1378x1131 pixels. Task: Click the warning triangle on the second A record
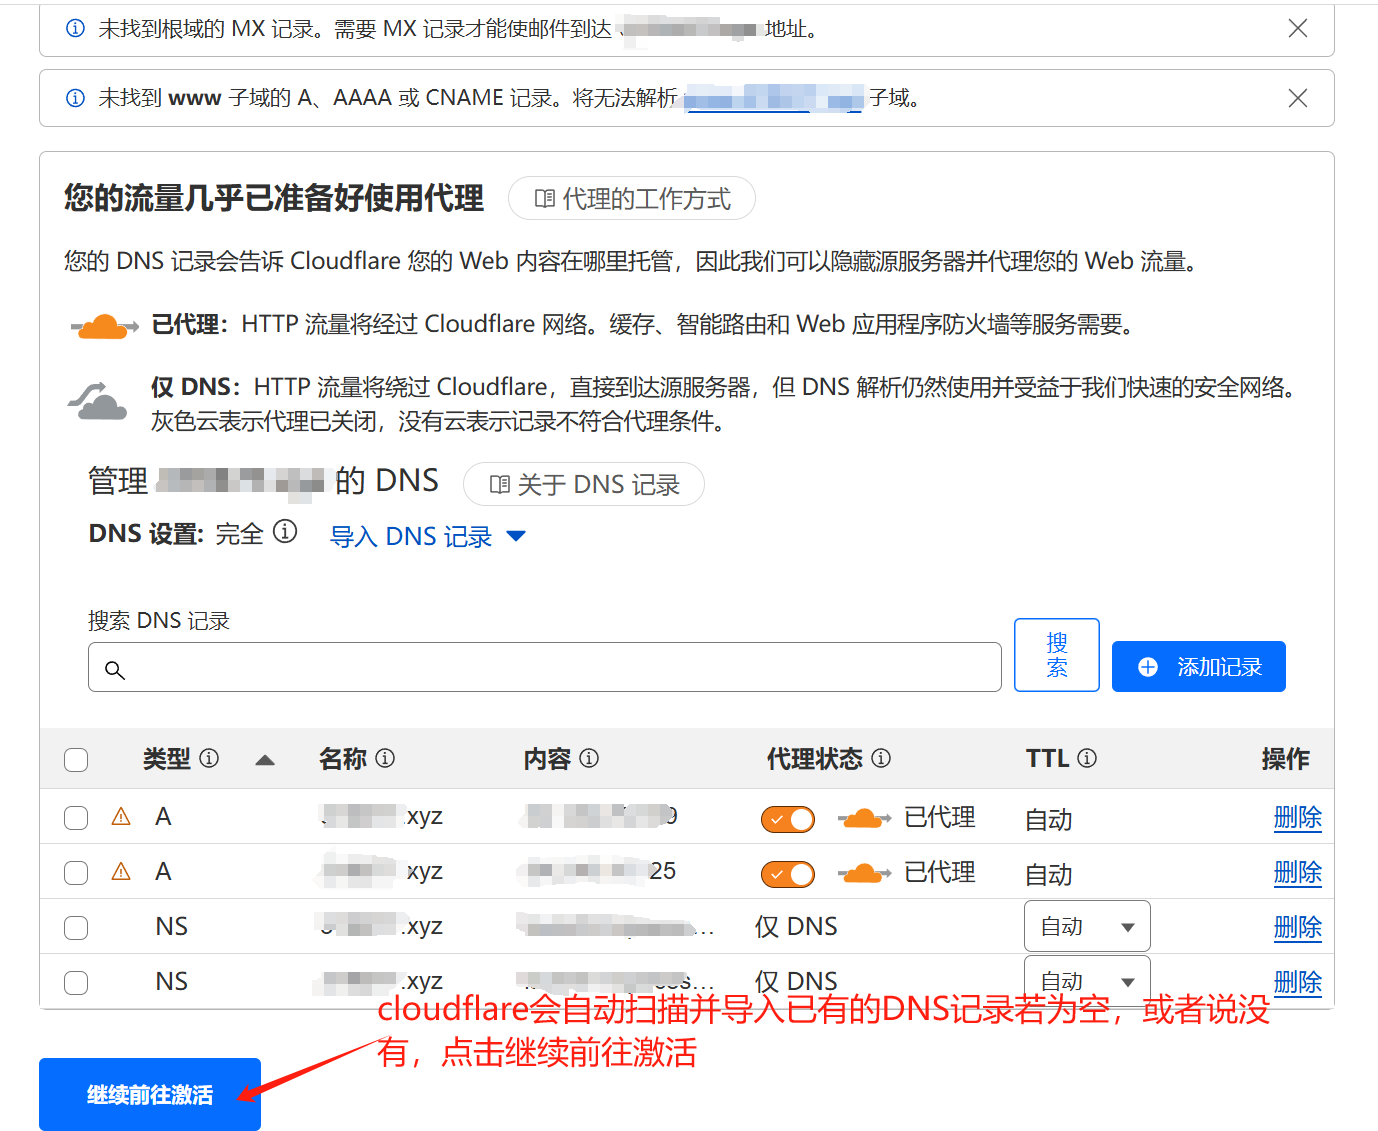click(x=121, y=872)
